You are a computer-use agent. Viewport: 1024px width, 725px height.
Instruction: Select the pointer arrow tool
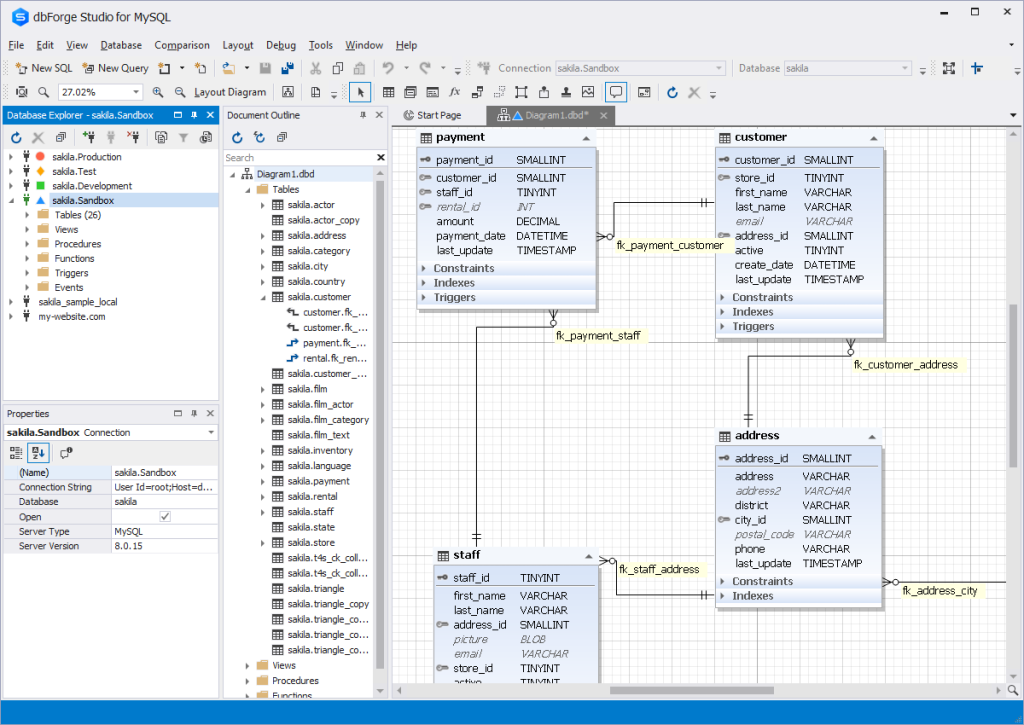360,92
